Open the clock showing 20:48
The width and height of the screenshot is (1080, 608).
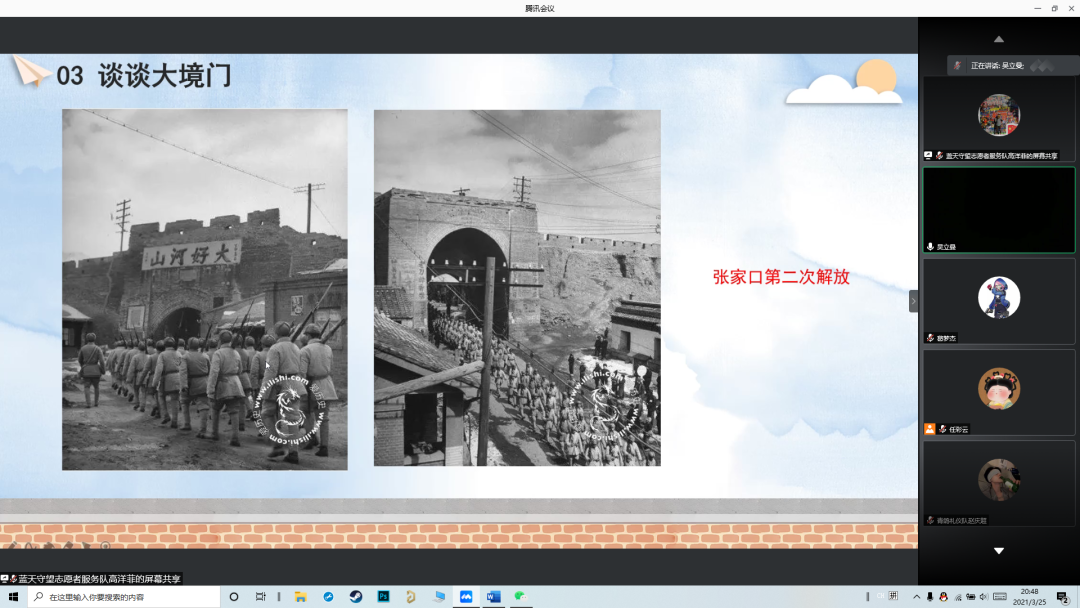click(x=1029, y=597)
